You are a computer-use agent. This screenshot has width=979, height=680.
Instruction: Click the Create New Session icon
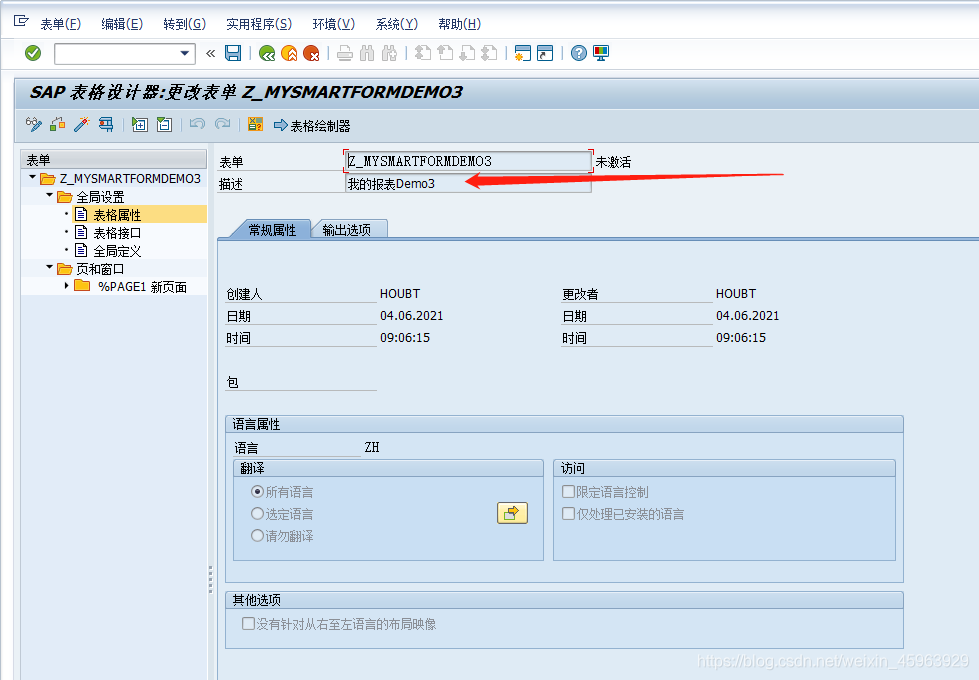pos(523,54)
